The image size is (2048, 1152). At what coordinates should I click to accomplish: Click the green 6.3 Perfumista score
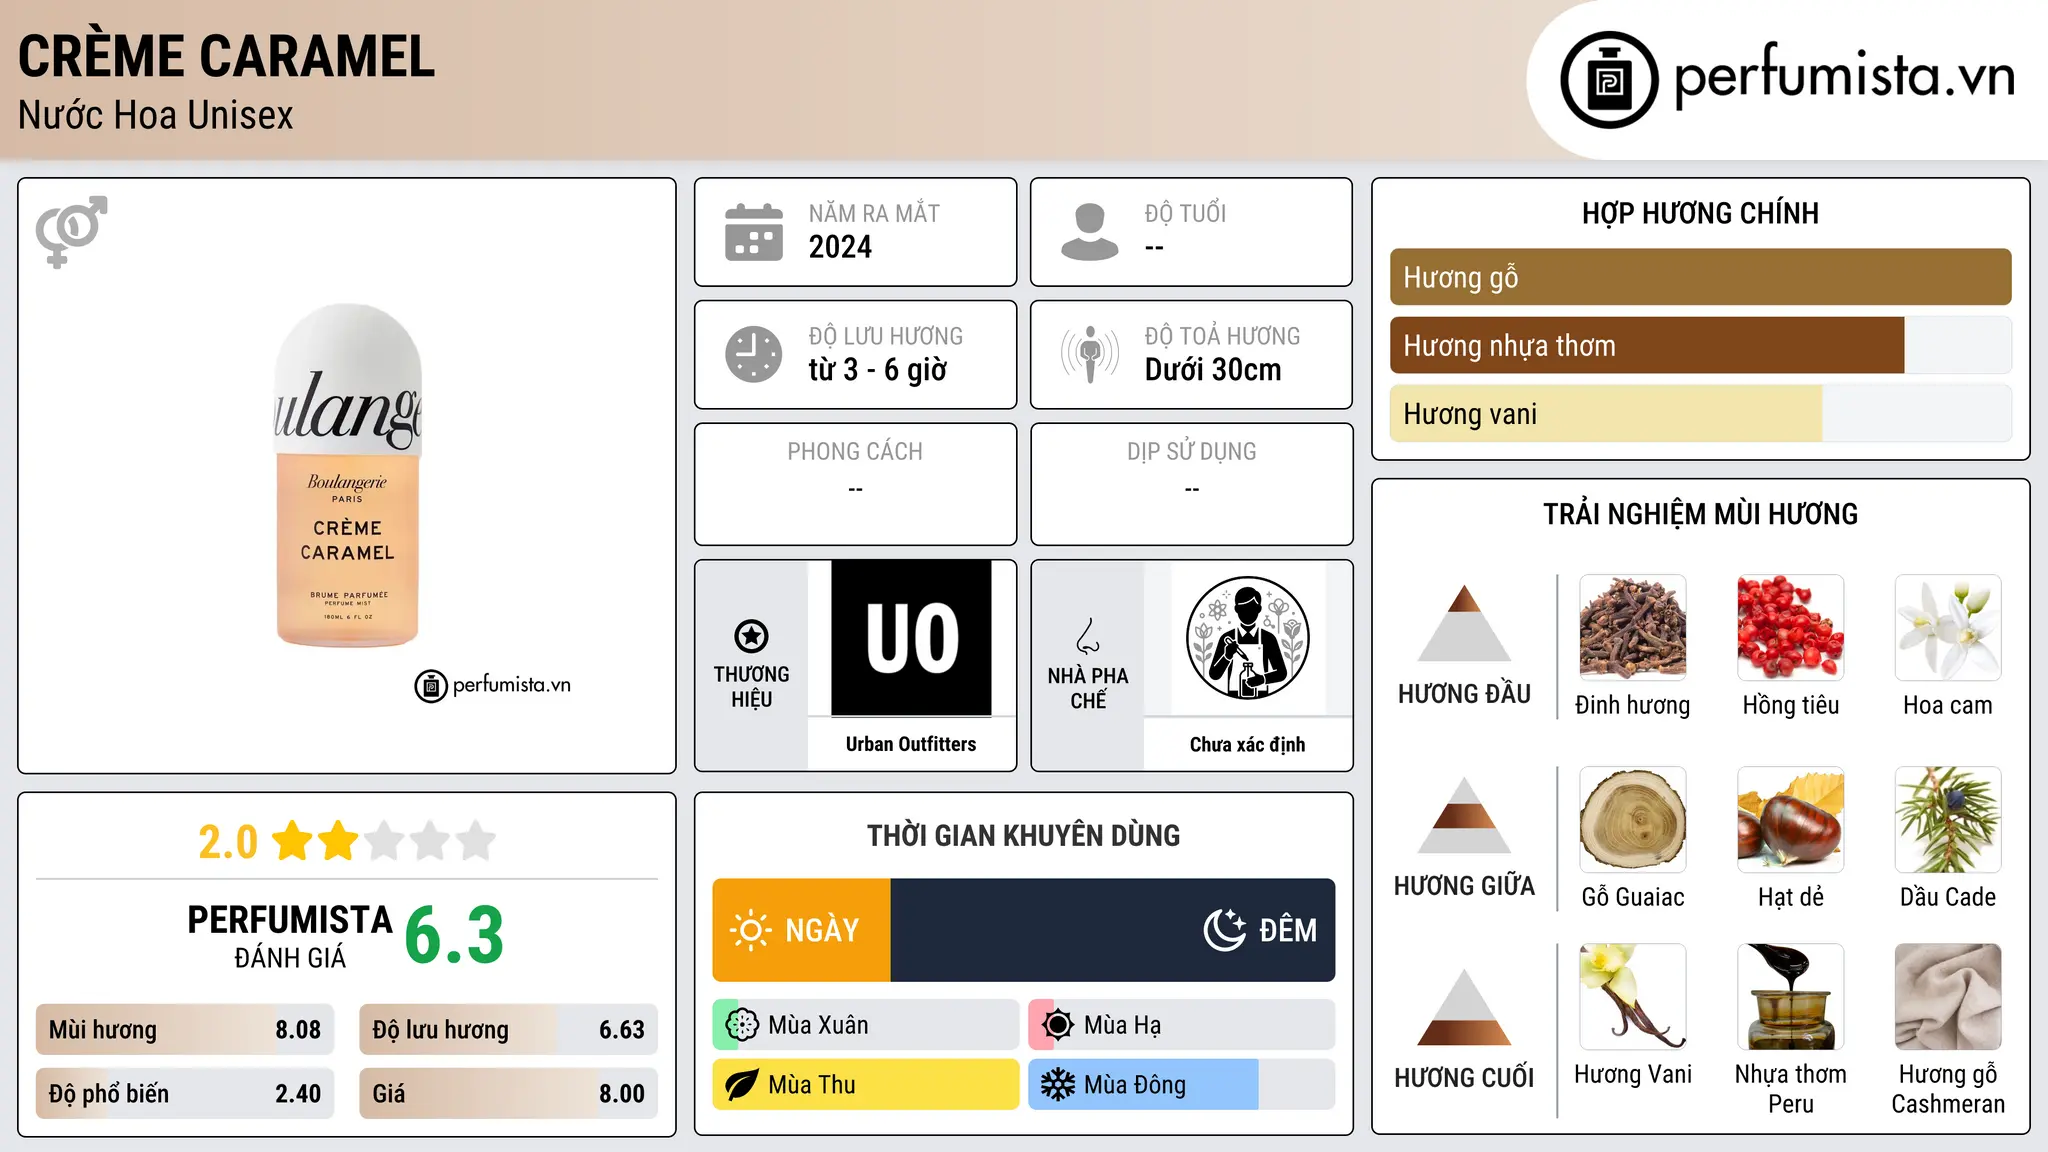click(x=454, y=936)
